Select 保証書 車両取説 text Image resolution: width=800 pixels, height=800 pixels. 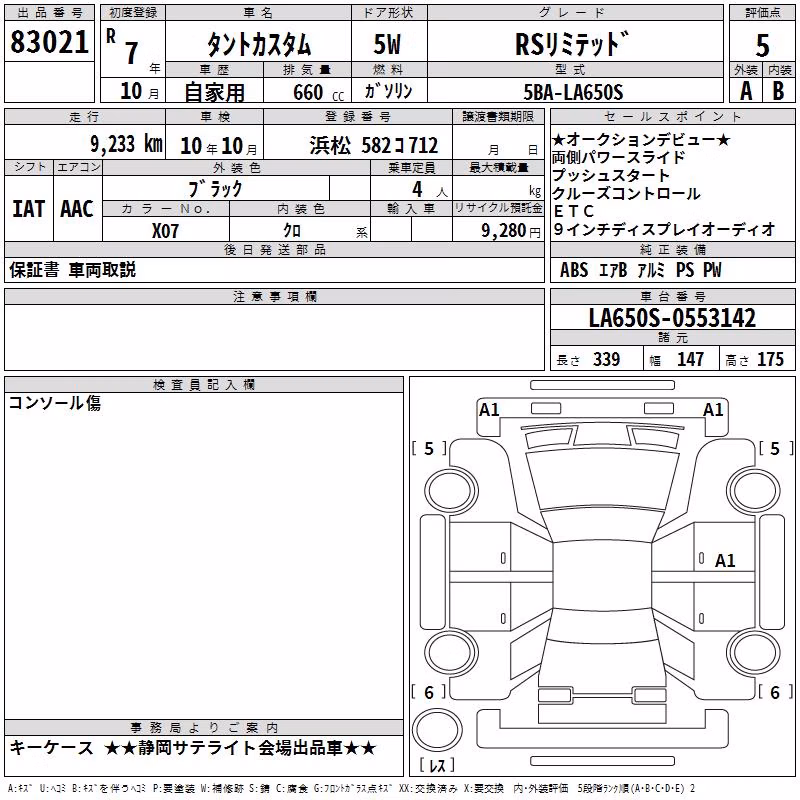(72, 270)
